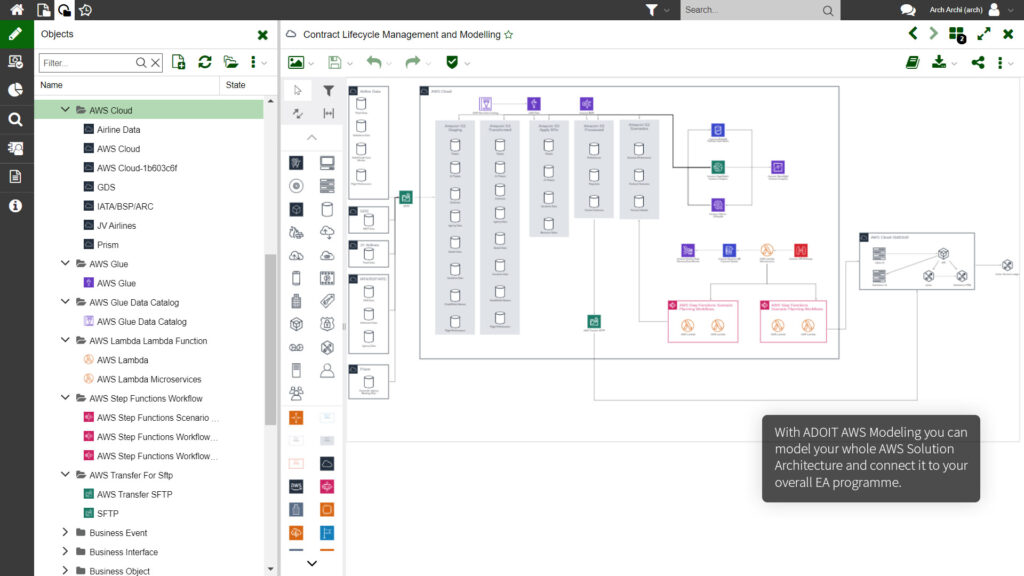The width and height of the screenshot is (1024, 576).
Task: Save the current model
Action: pyautogui.click(x=334, y=61)
